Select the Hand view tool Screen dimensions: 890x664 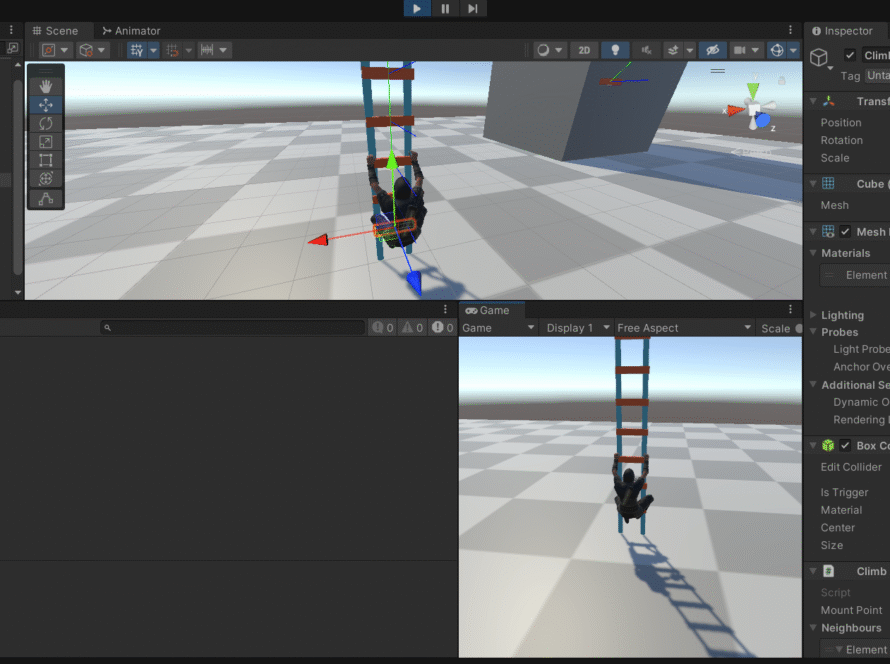[x=46, y=86]
